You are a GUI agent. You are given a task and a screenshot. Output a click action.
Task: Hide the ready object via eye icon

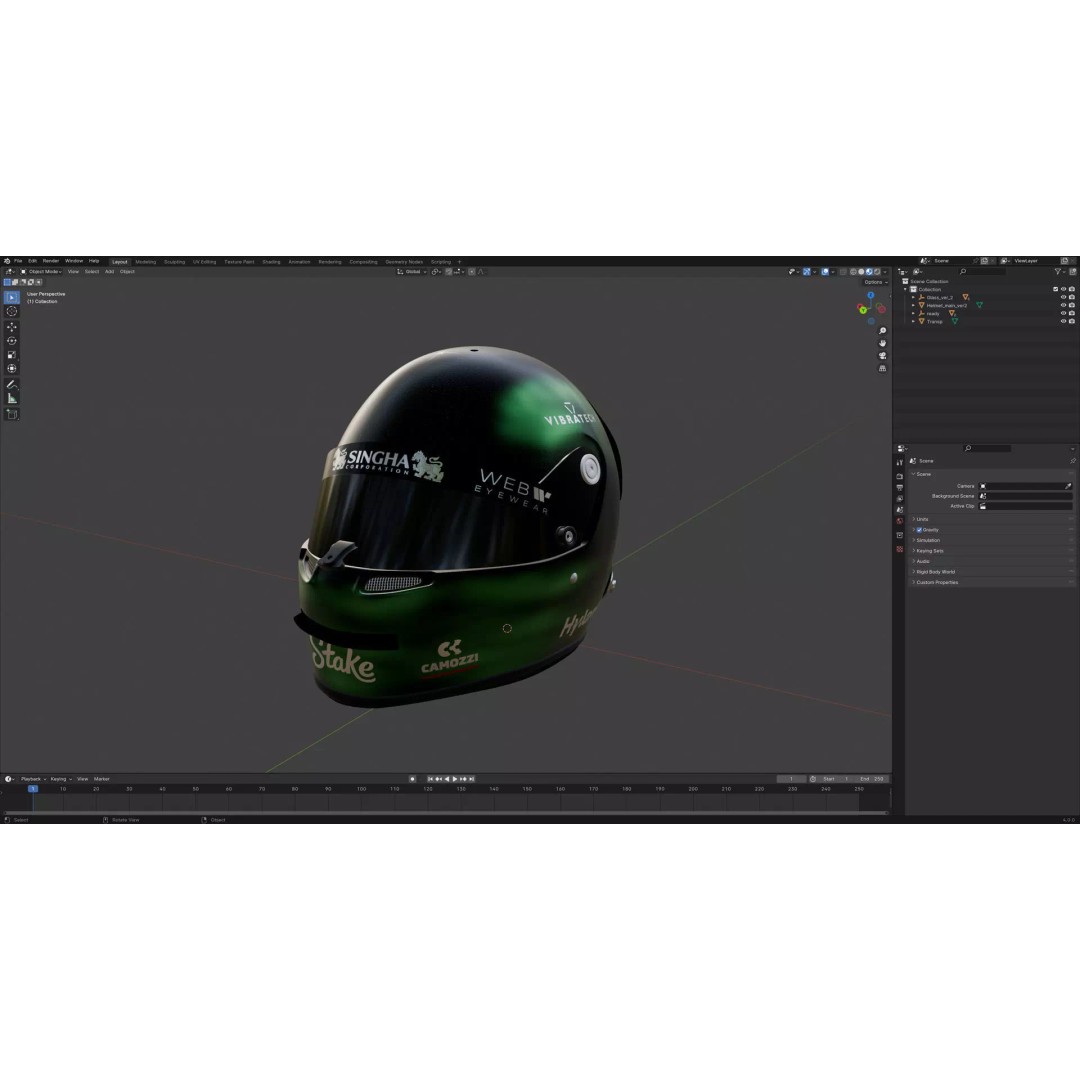pyautogui.click(x=1063, y=313)
